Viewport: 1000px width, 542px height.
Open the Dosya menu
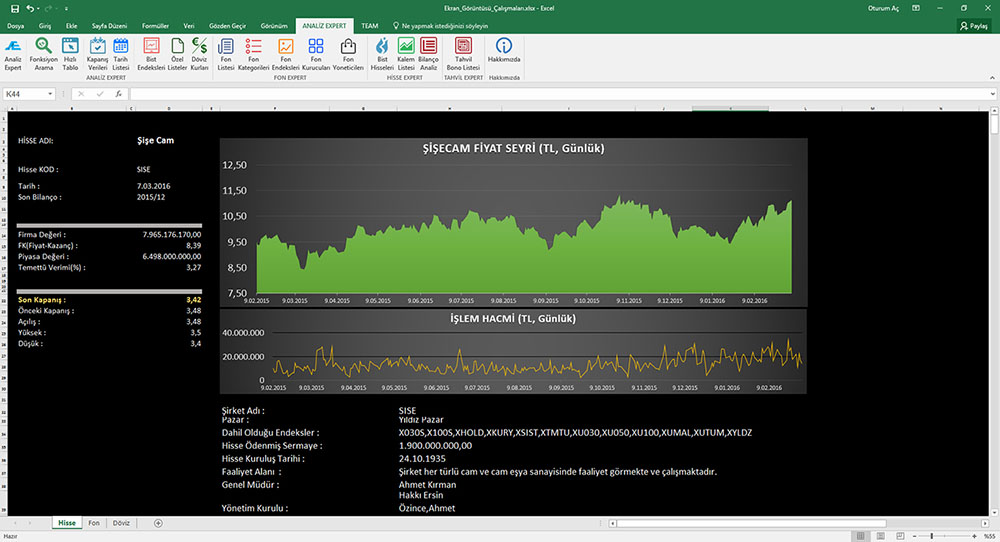click(x=15, y=26)
